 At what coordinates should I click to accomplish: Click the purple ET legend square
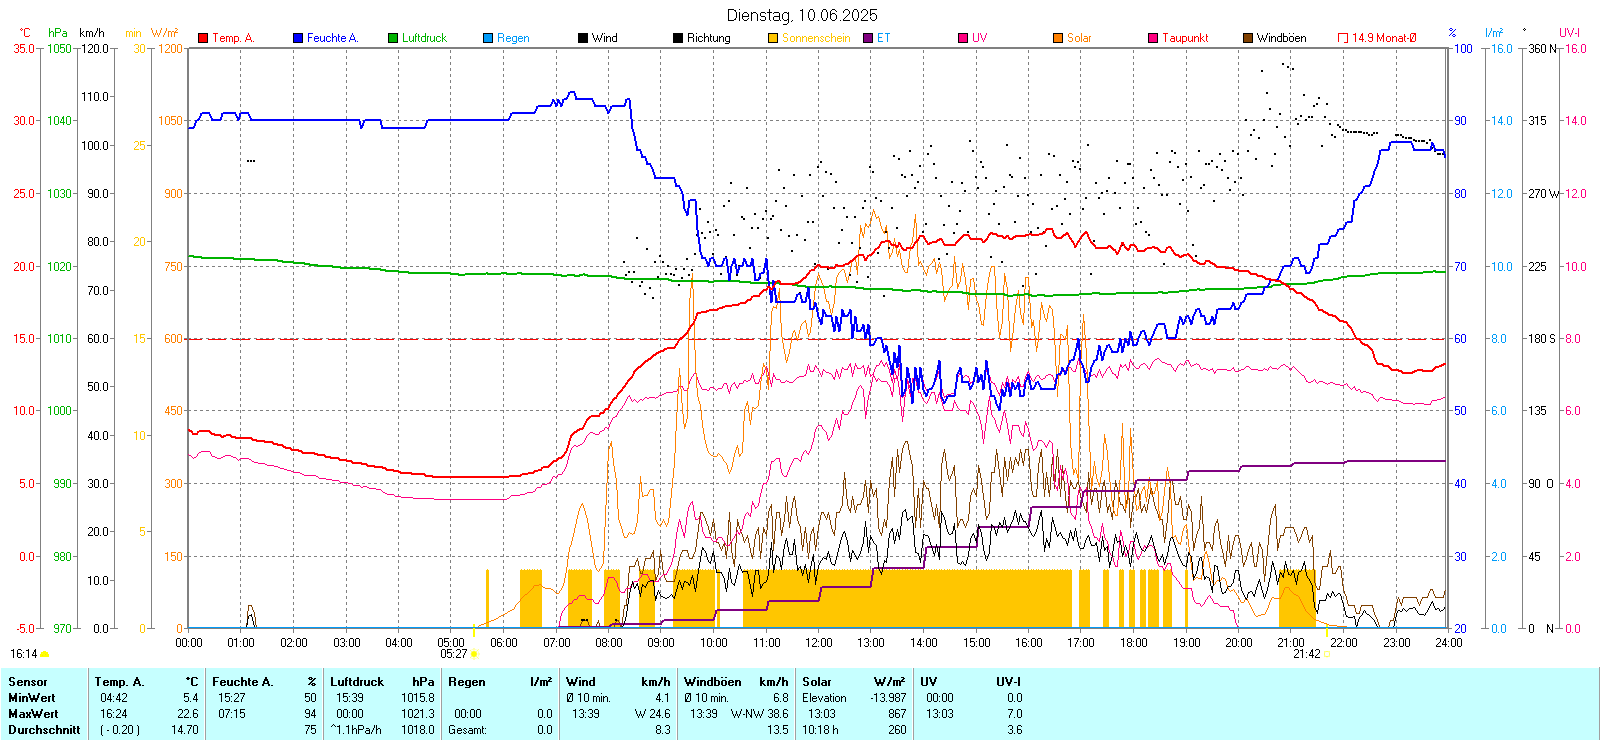[x=868, y=38]
